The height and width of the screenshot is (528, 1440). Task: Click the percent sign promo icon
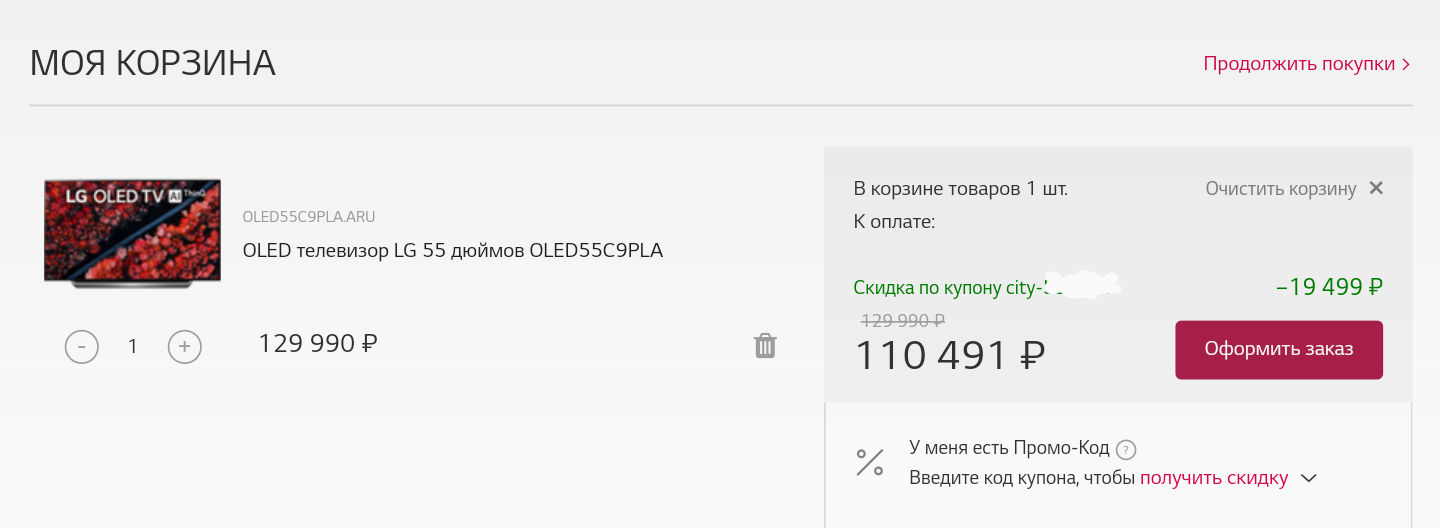(x=870, y=462)
